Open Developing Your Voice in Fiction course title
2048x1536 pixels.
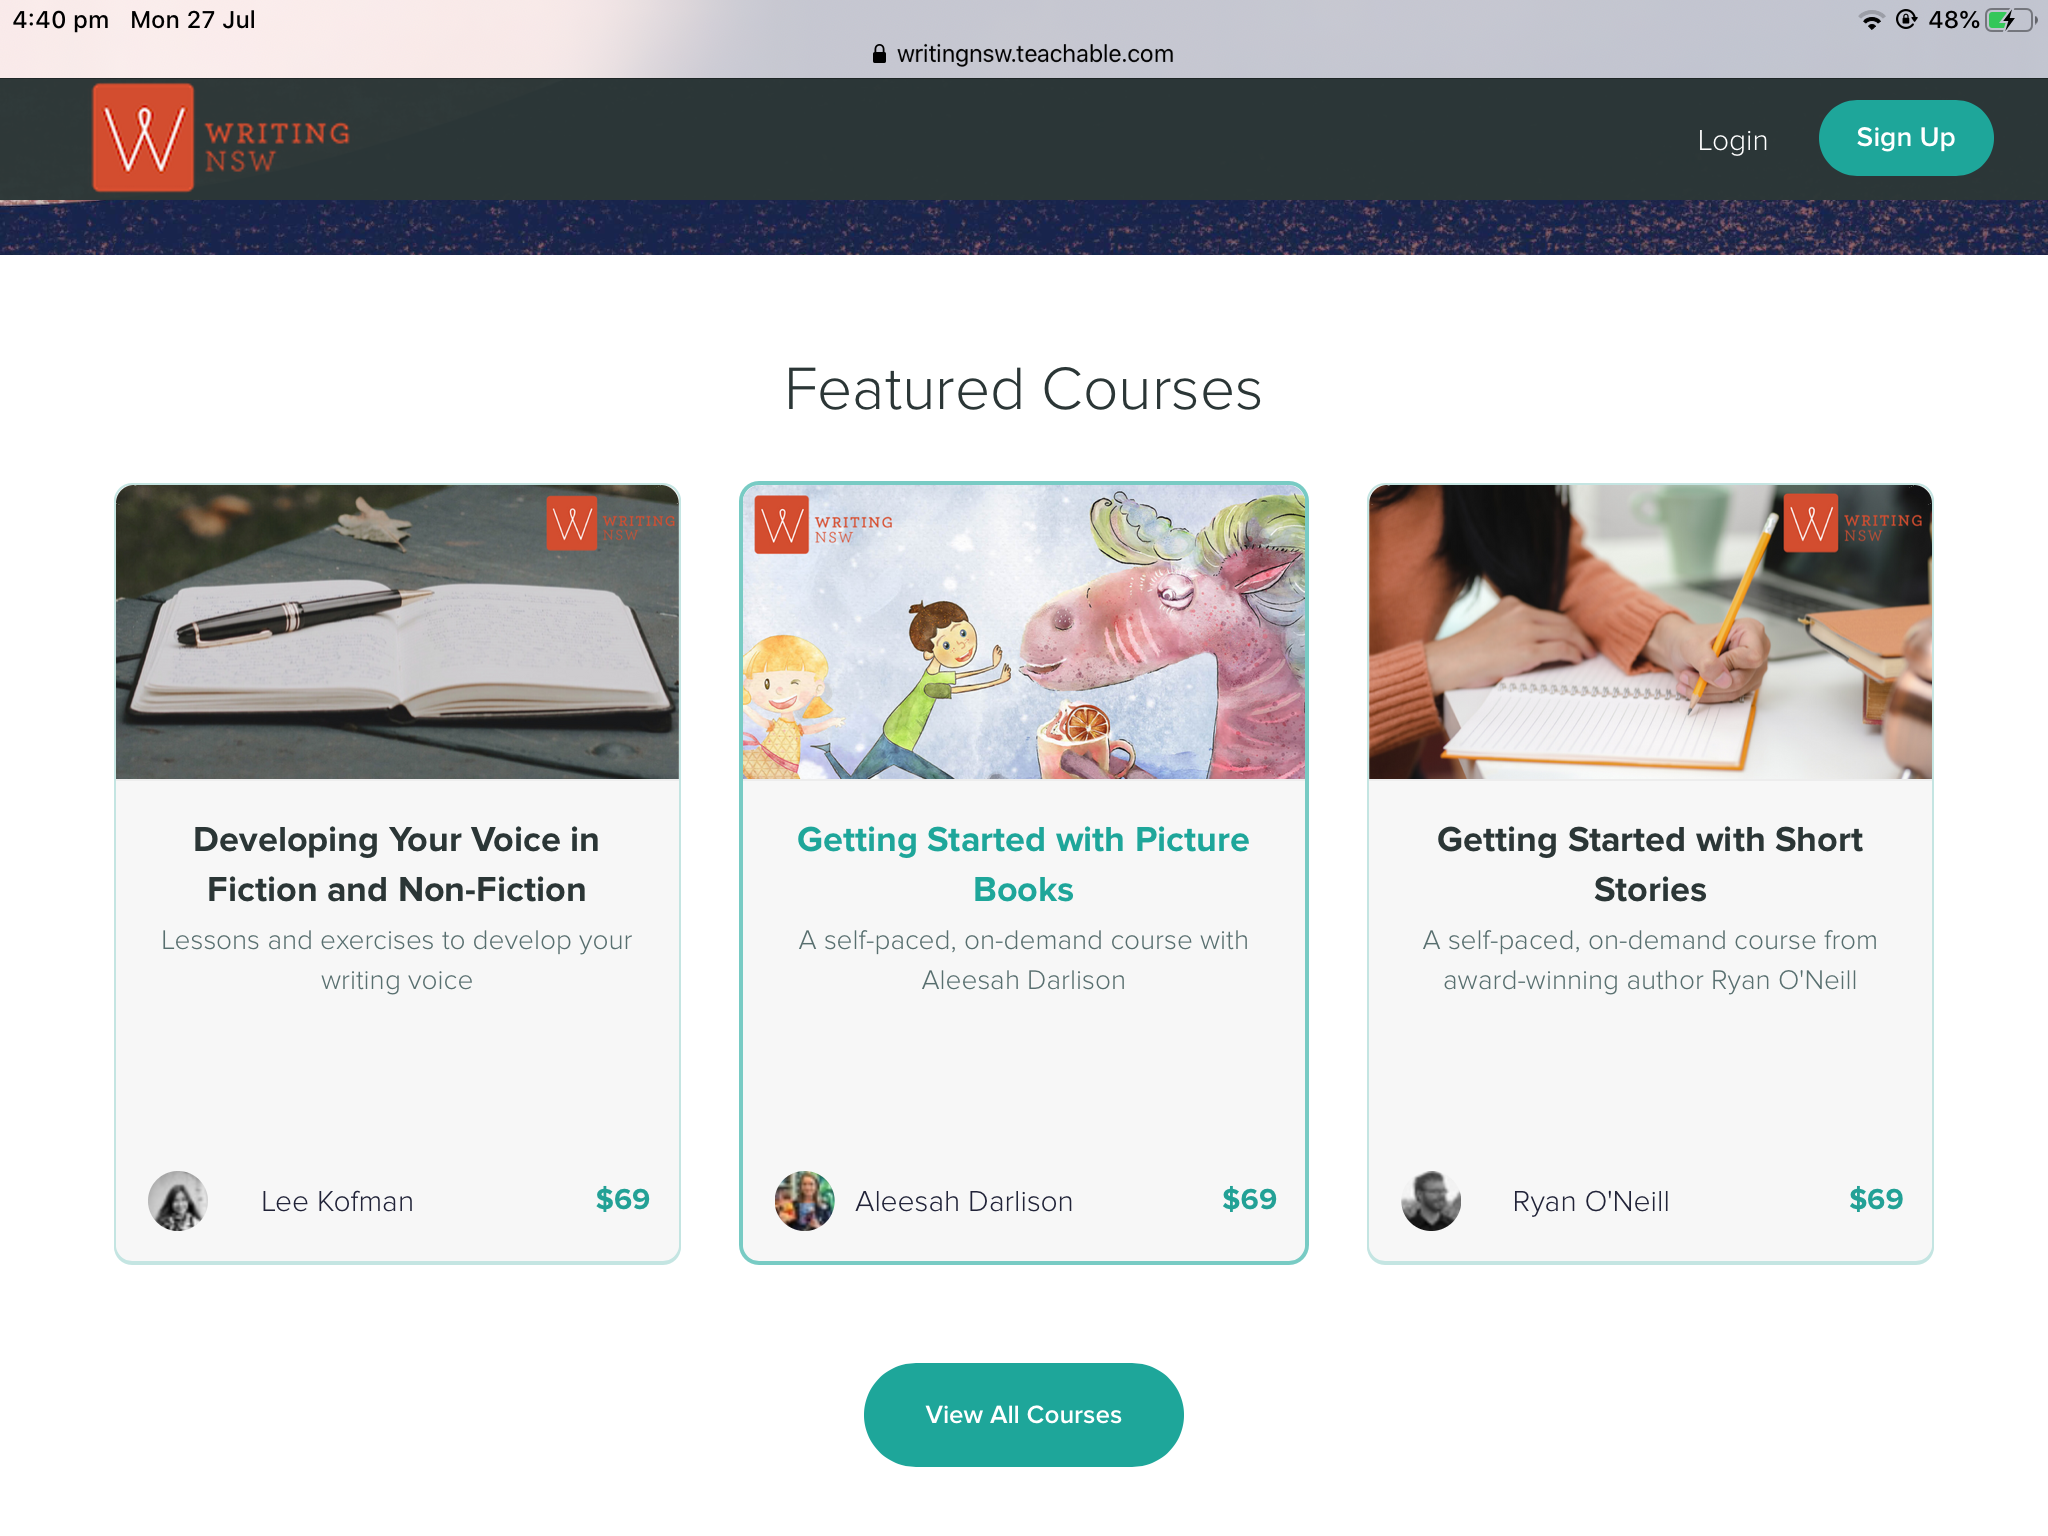click(x=397, y=864)
